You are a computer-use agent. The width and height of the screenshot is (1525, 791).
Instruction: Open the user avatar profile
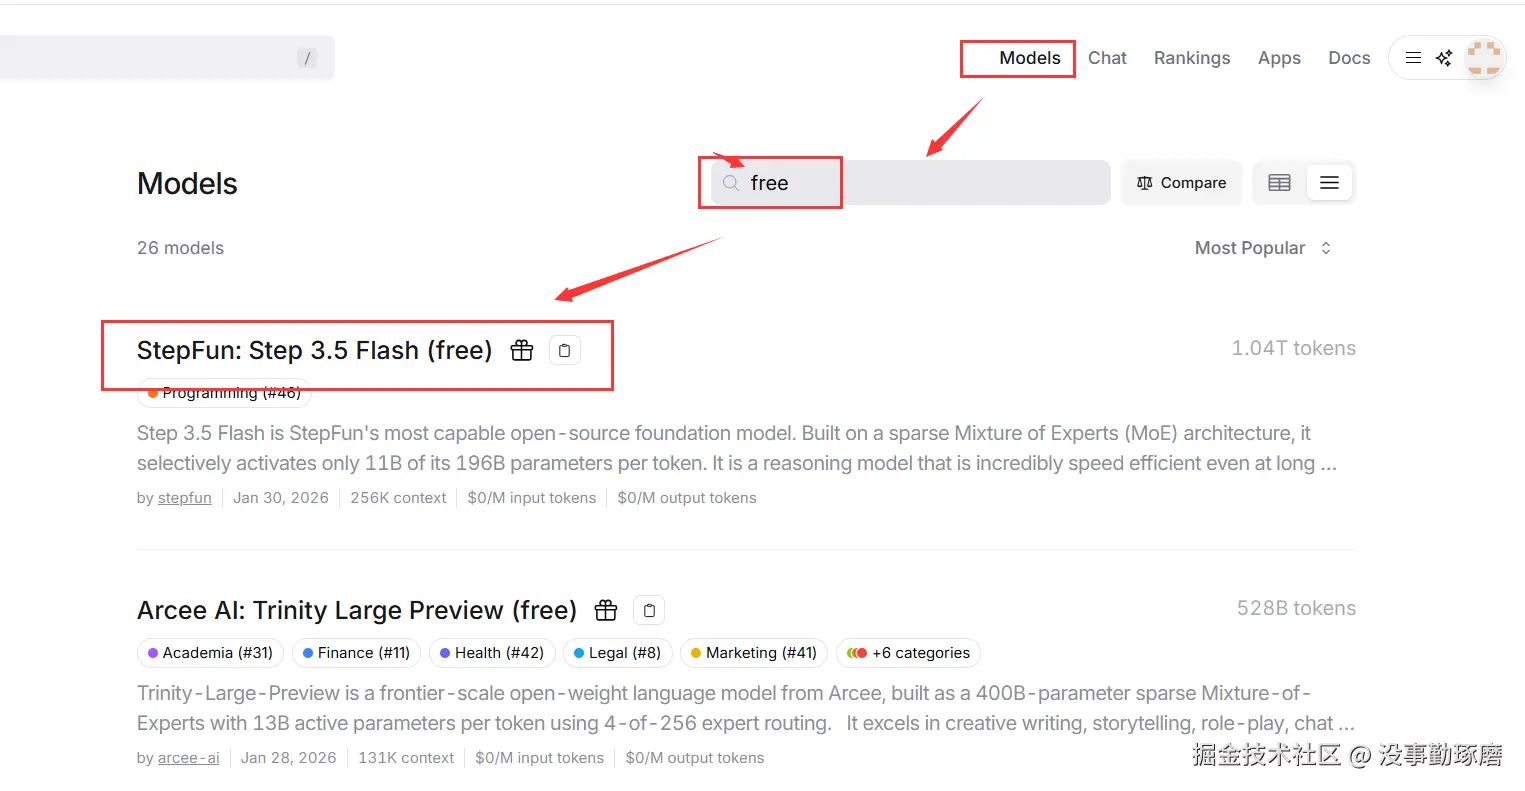pyautogui.click(x=1484, y=57)
